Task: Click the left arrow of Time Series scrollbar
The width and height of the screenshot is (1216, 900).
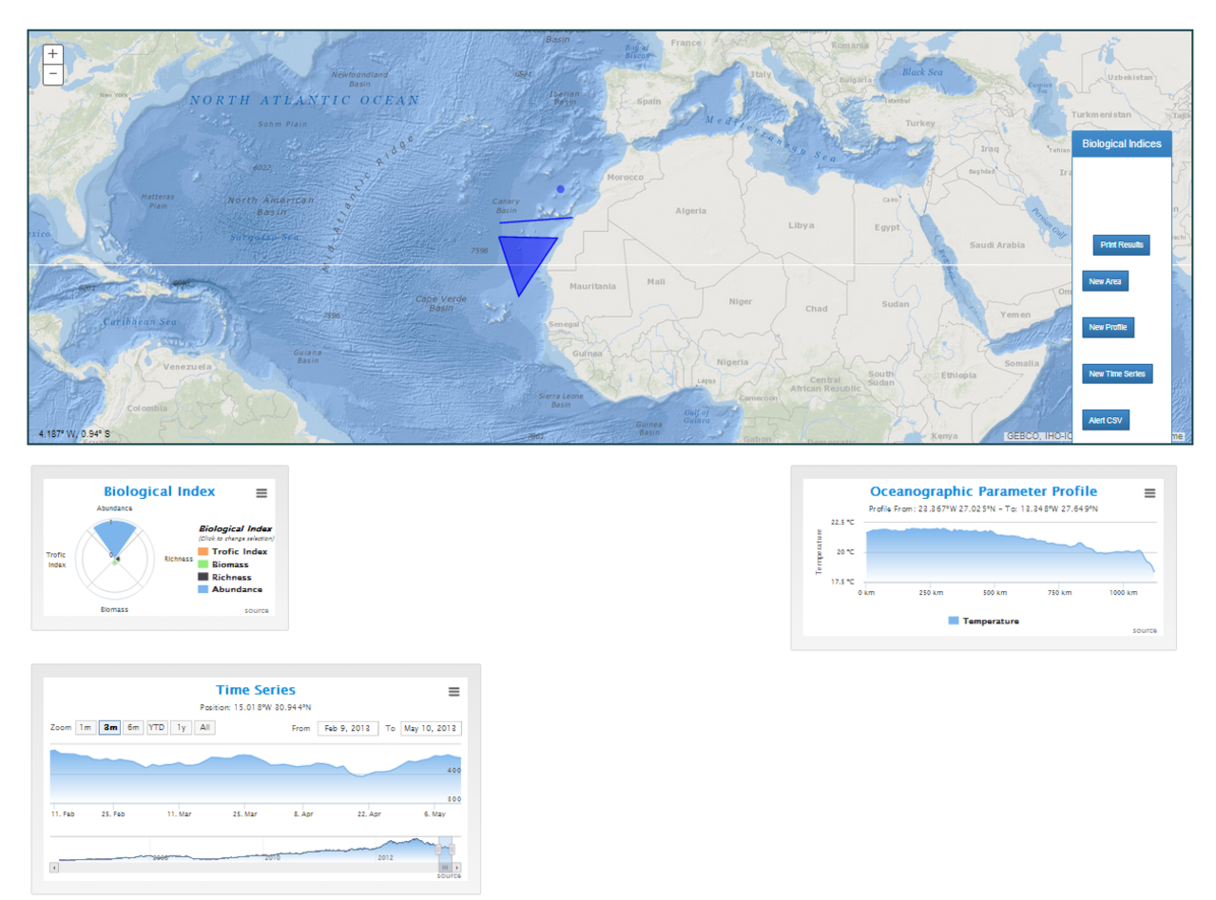Action: pyautogui.click(x=54, y=867)
